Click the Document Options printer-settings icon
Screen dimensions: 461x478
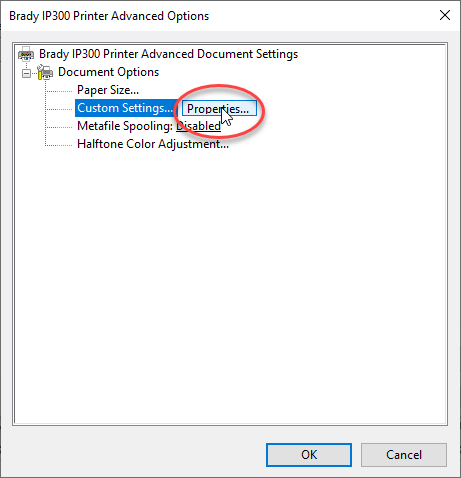45,72
